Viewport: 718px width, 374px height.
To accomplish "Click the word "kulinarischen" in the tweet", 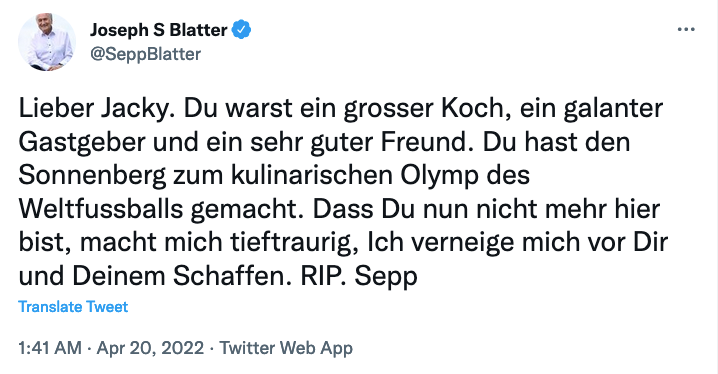I will pos(311,177).
